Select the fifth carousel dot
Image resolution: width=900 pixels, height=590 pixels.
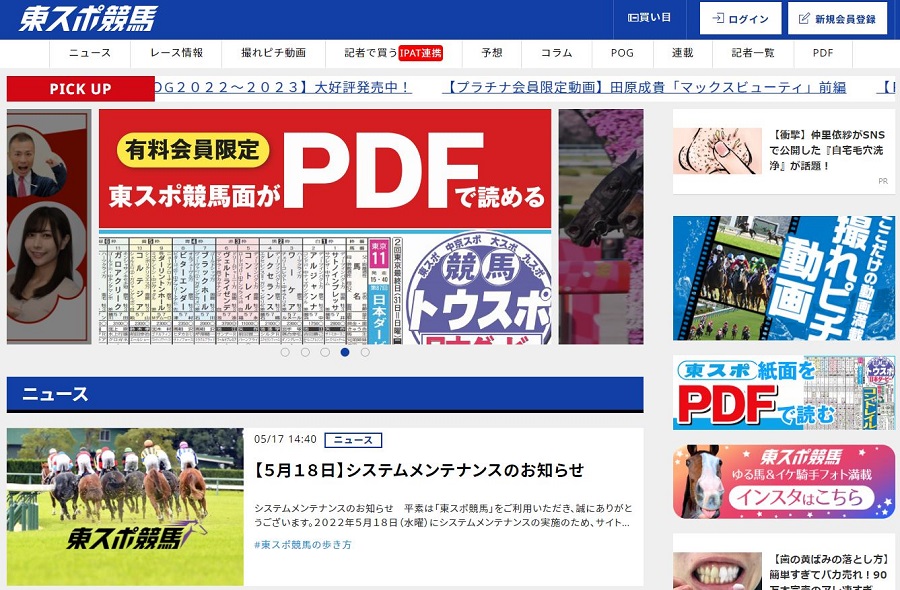coord(365,352)
